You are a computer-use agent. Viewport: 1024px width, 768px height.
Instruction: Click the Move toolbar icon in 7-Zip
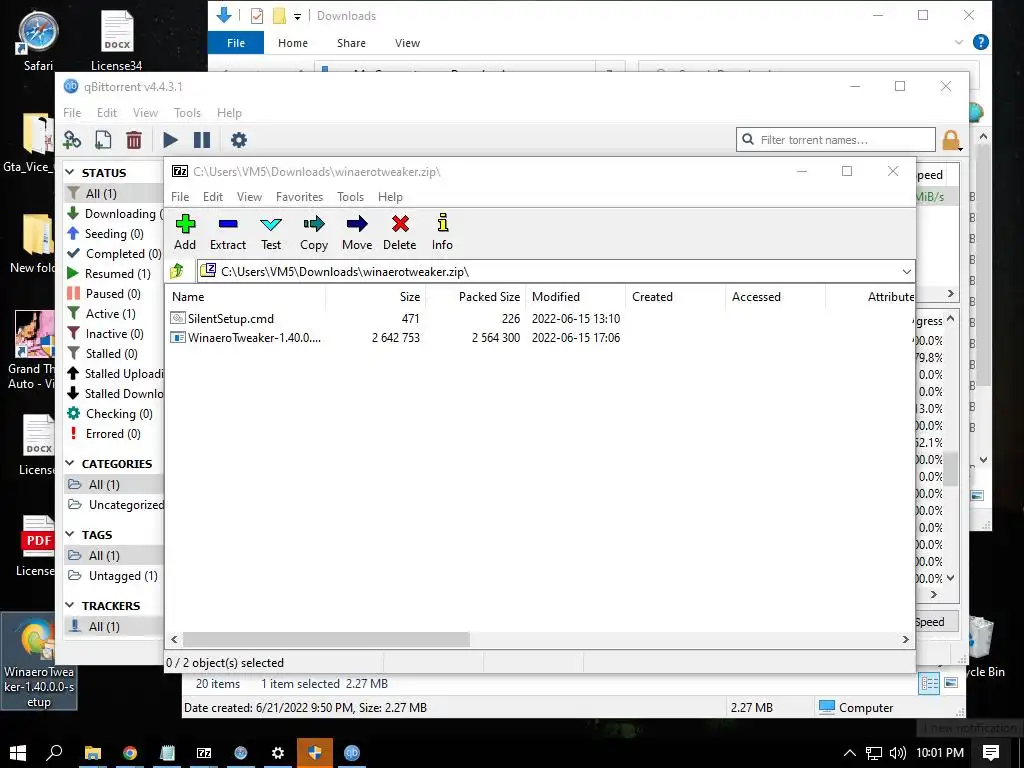pos(357,225)
